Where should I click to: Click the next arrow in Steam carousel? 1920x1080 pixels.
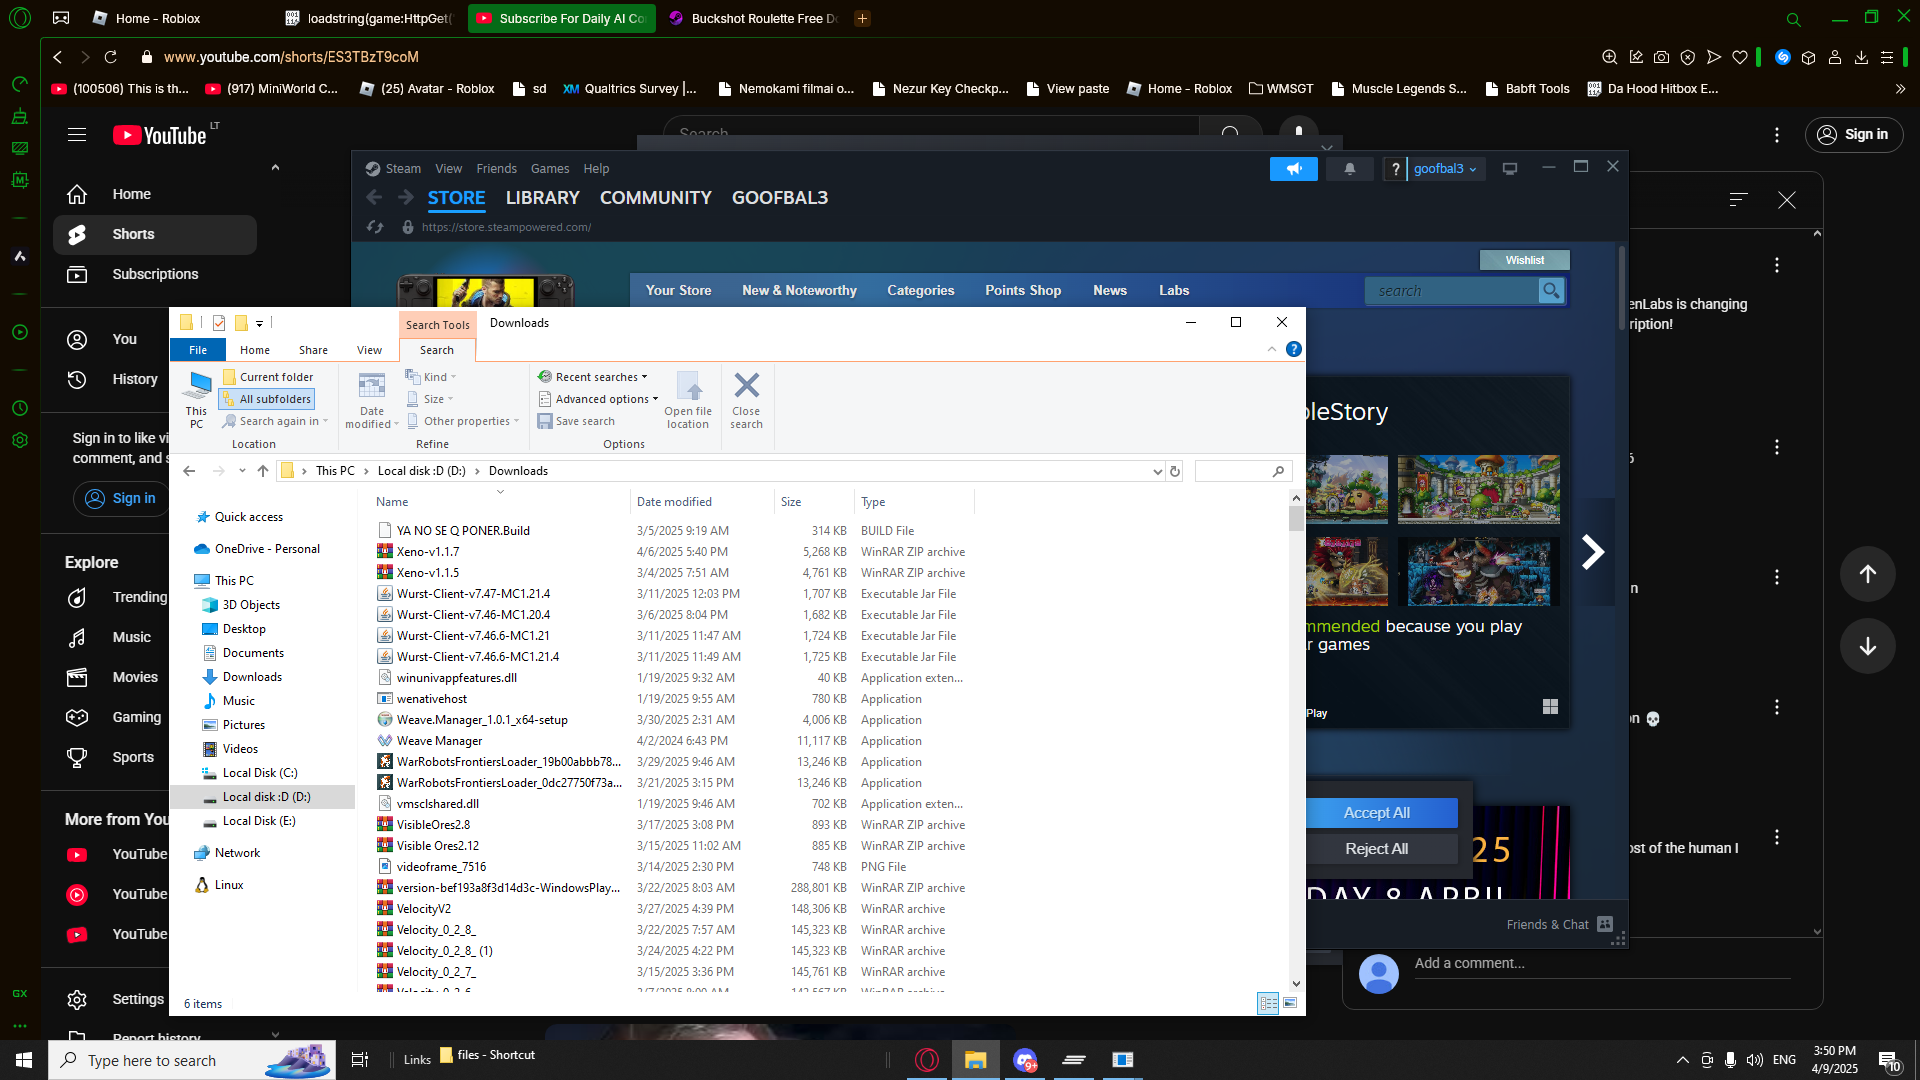[1593, 552]
